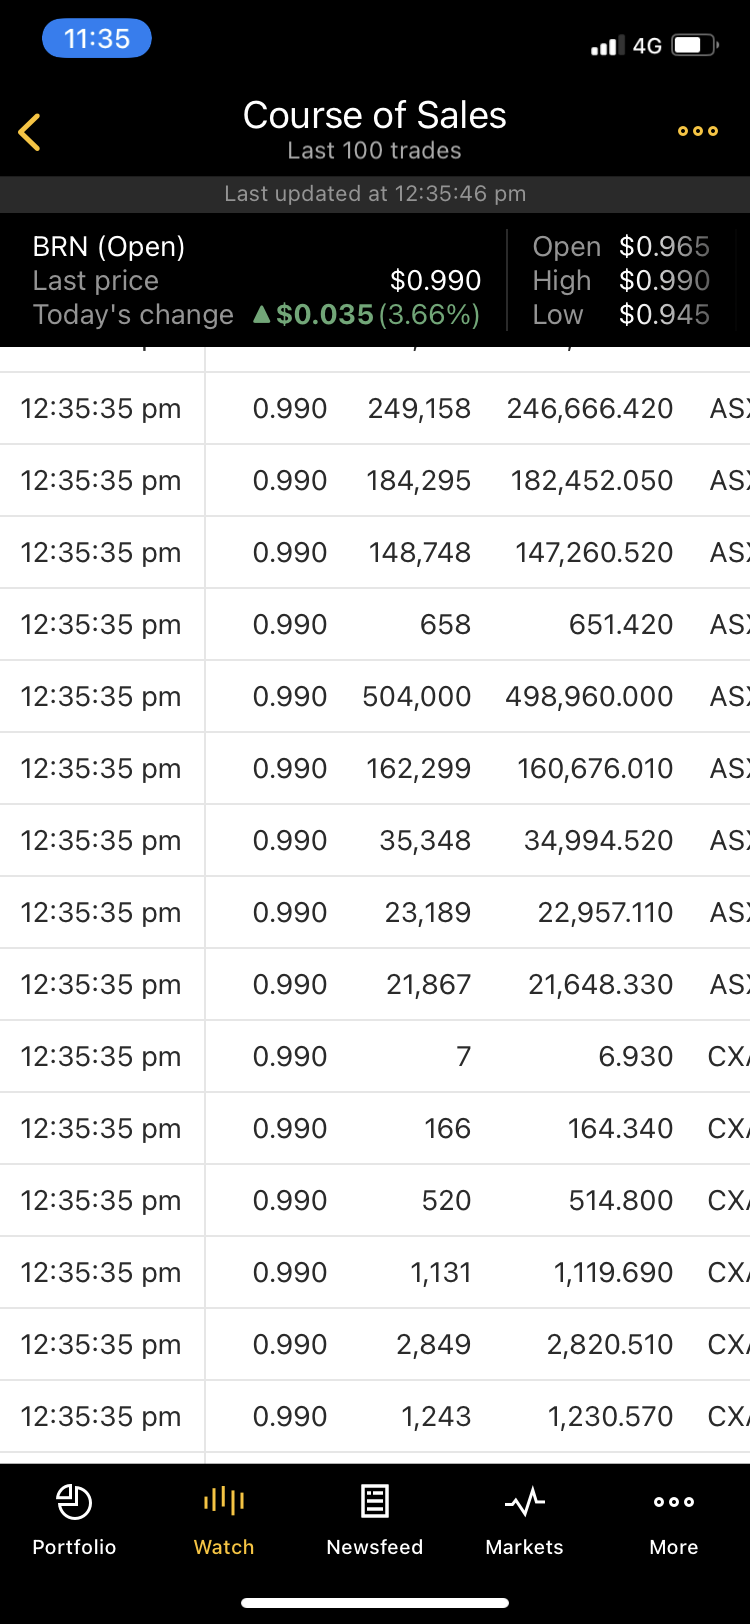Tap the Watch bars icon
The width and height of the screenshot is (750, 1624).
tap(224, 1500)
